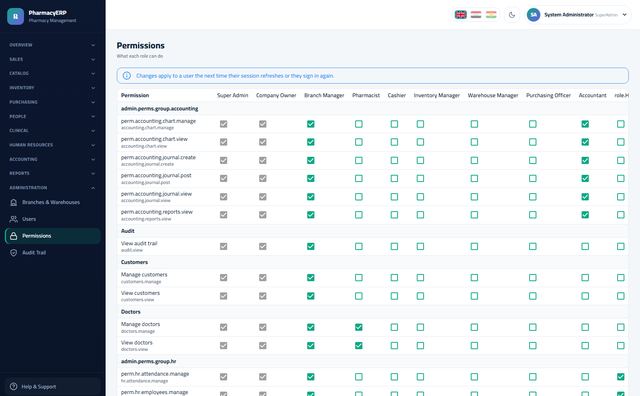Uncheck View doctors for Pharmacist

[x=358, y=345]
